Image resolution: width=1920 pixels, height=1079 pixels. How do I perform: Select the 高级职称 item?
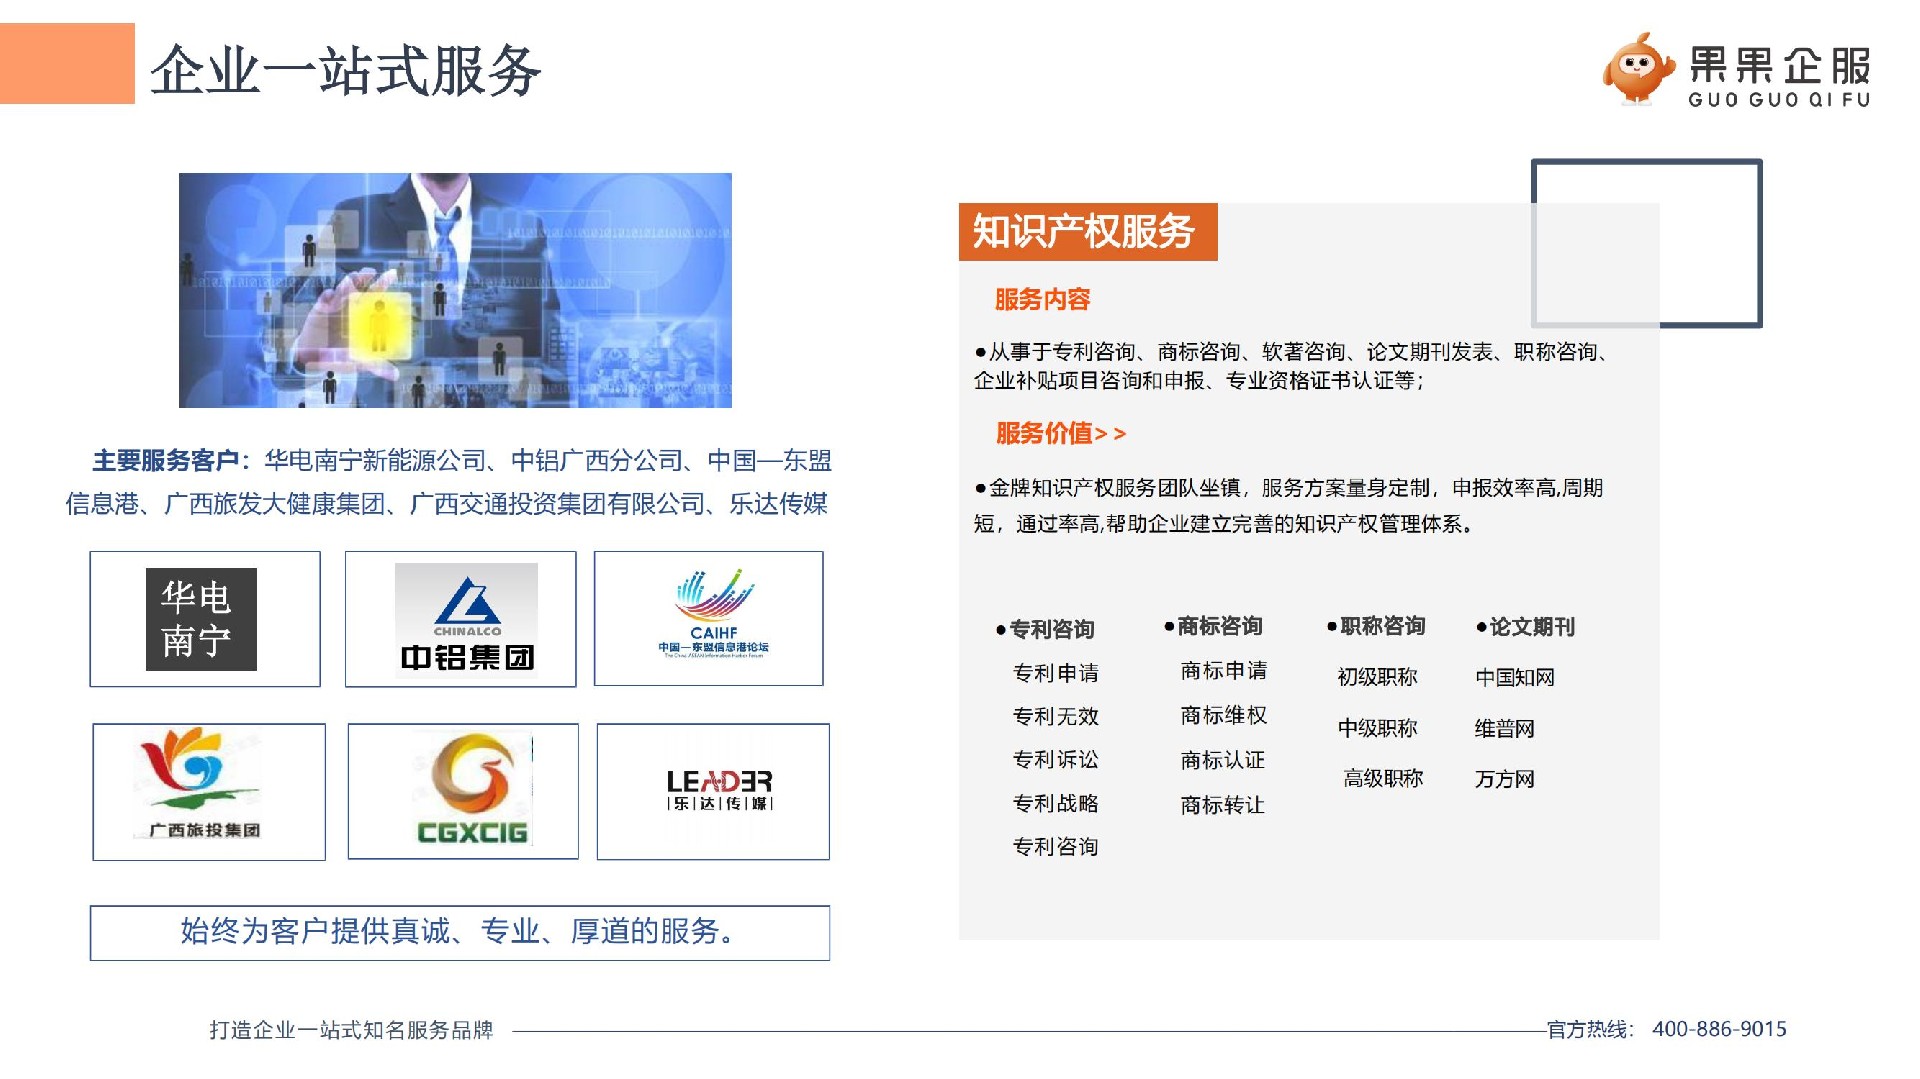coord(1382,778)
